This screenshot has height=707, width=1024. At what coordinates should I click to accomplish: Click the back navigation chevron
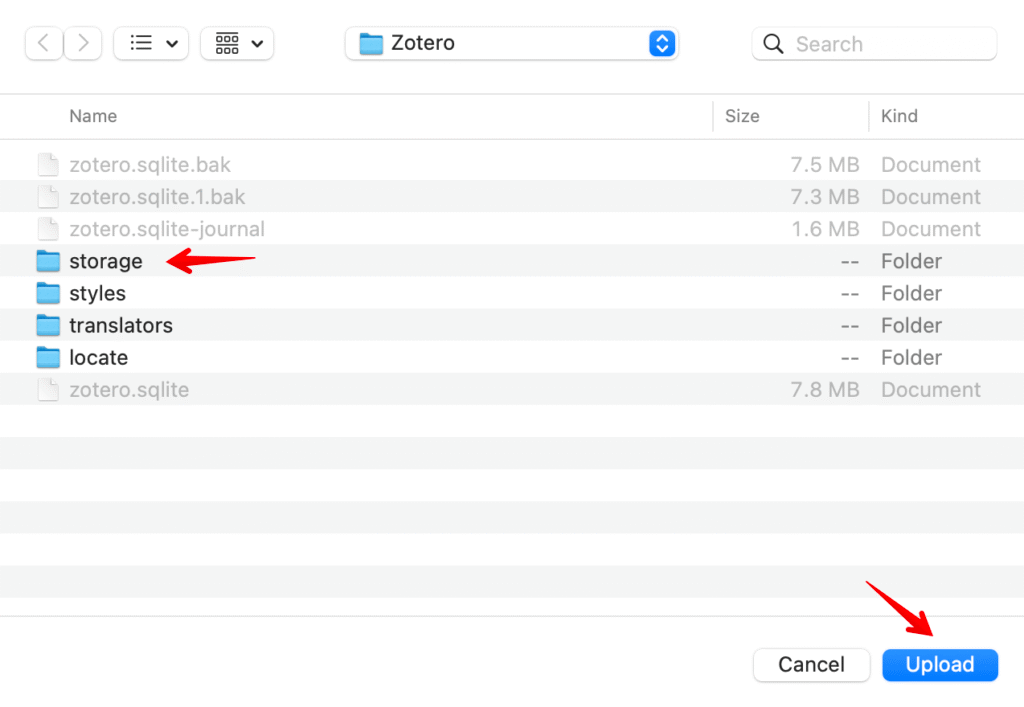43,43
